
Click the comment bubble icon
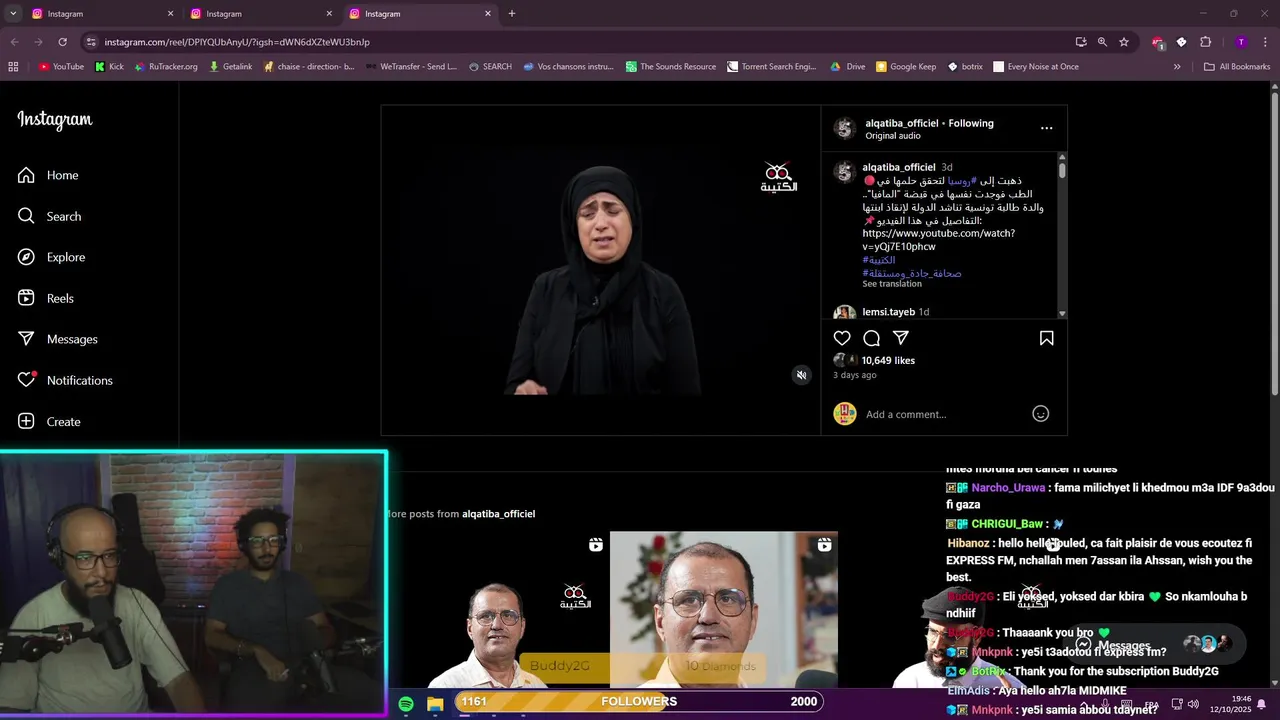(x=871, y=338)
